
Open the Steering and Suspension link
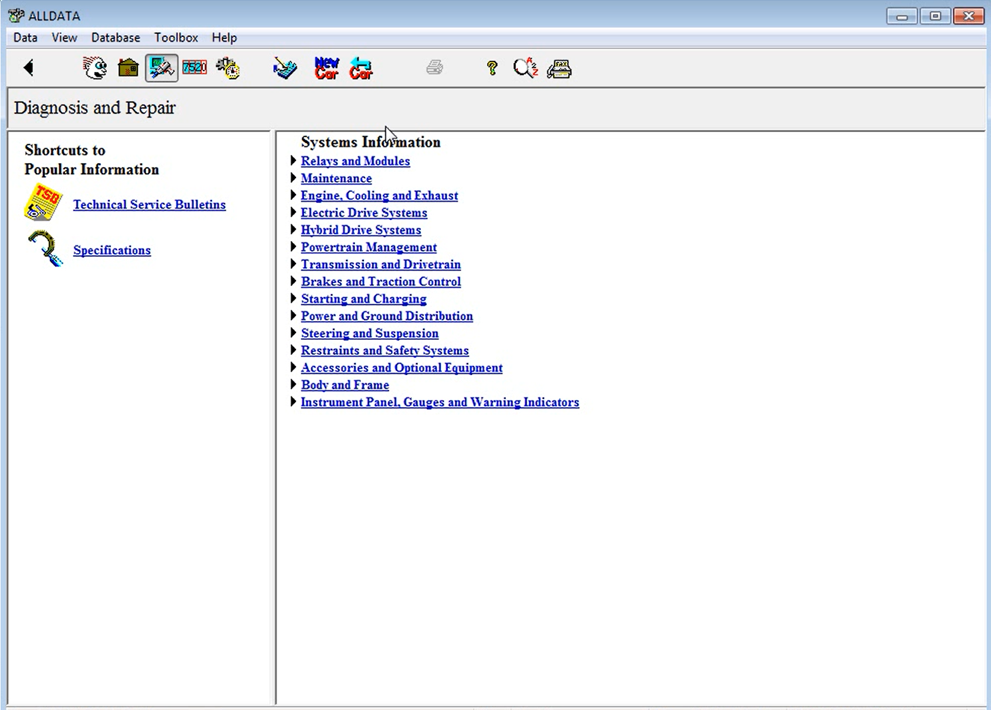pos(370,333)
